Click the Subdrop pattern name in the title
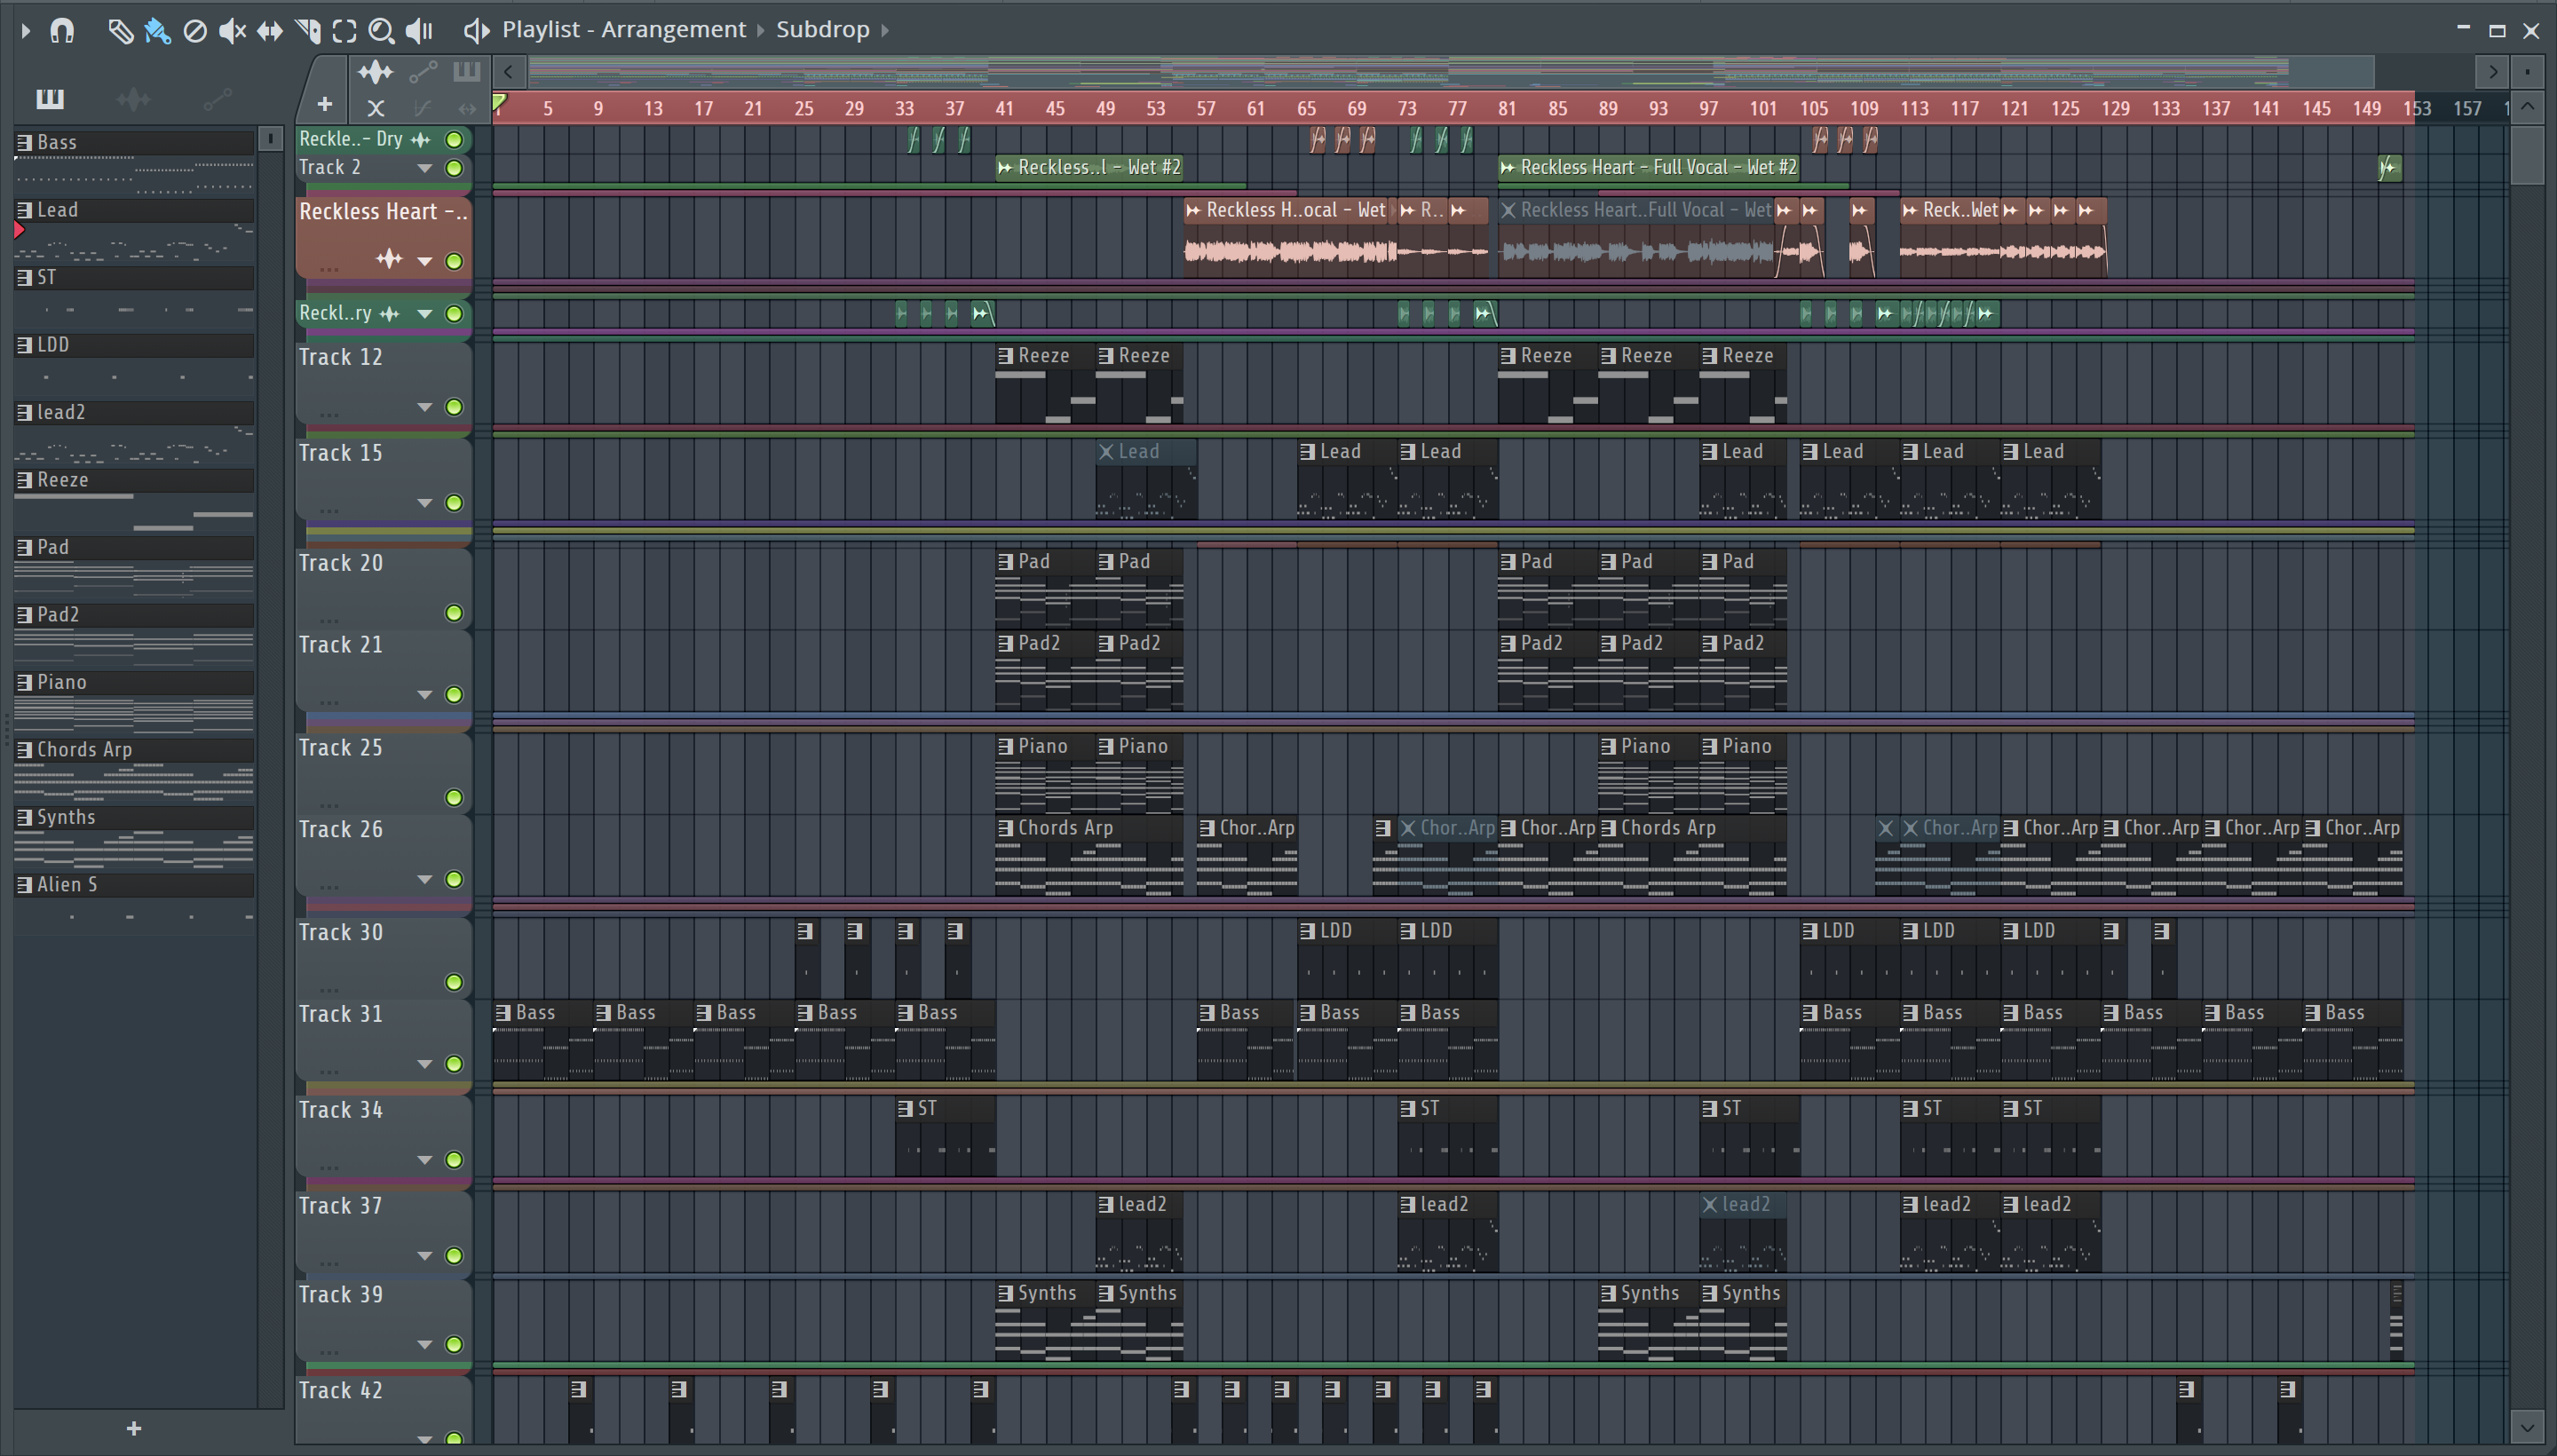Image resolution: width=2557 pixels, height=1456 pixels. click(x=822, y=30)
